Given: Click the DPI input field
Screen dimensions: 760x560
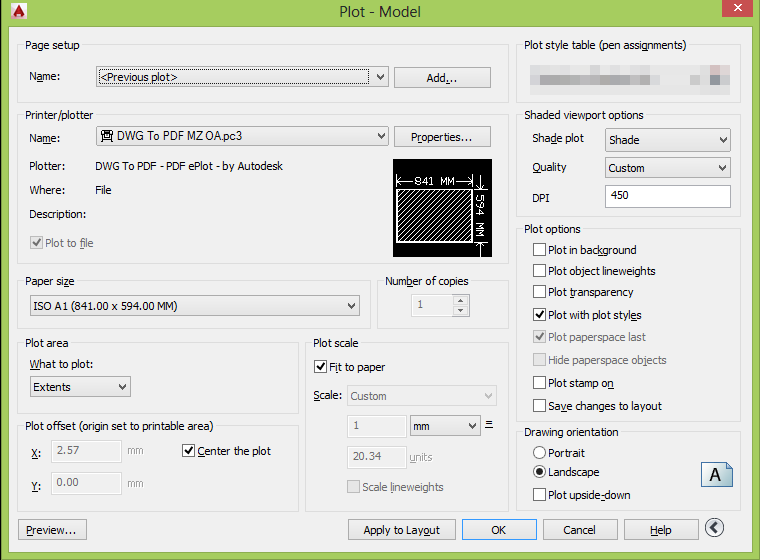Looking at the screenshot, I should (667, 196).
